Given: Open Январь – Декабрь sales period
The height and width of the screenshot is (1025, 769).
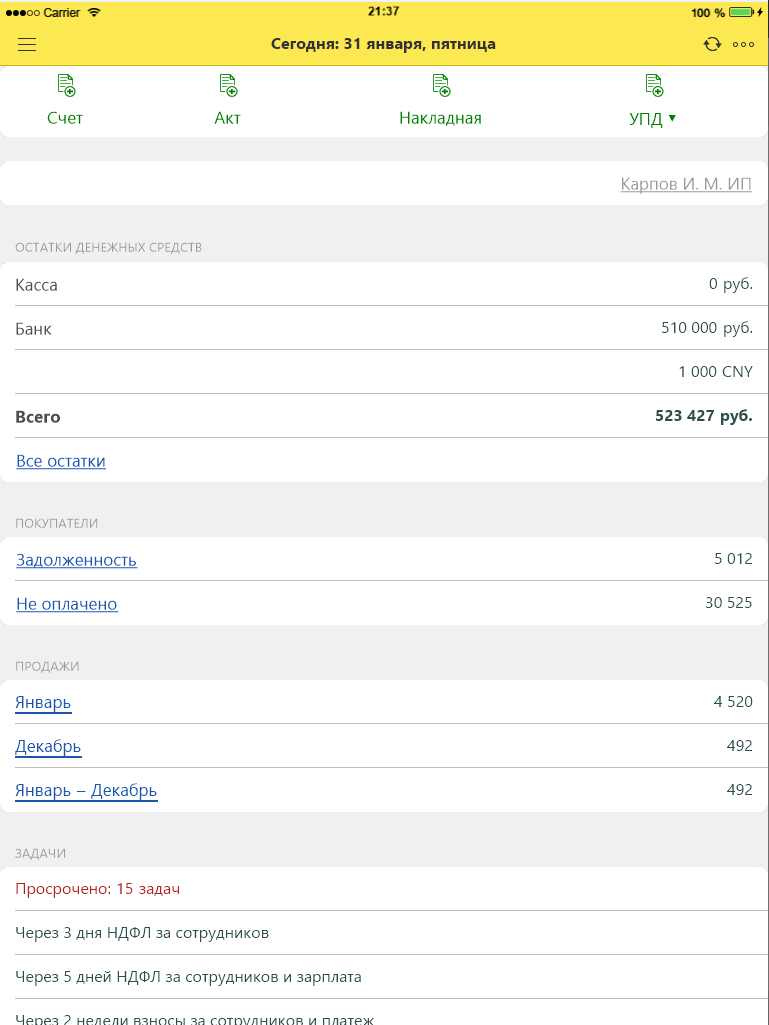Looking at the screenshot, I should (x=86, y=791).
